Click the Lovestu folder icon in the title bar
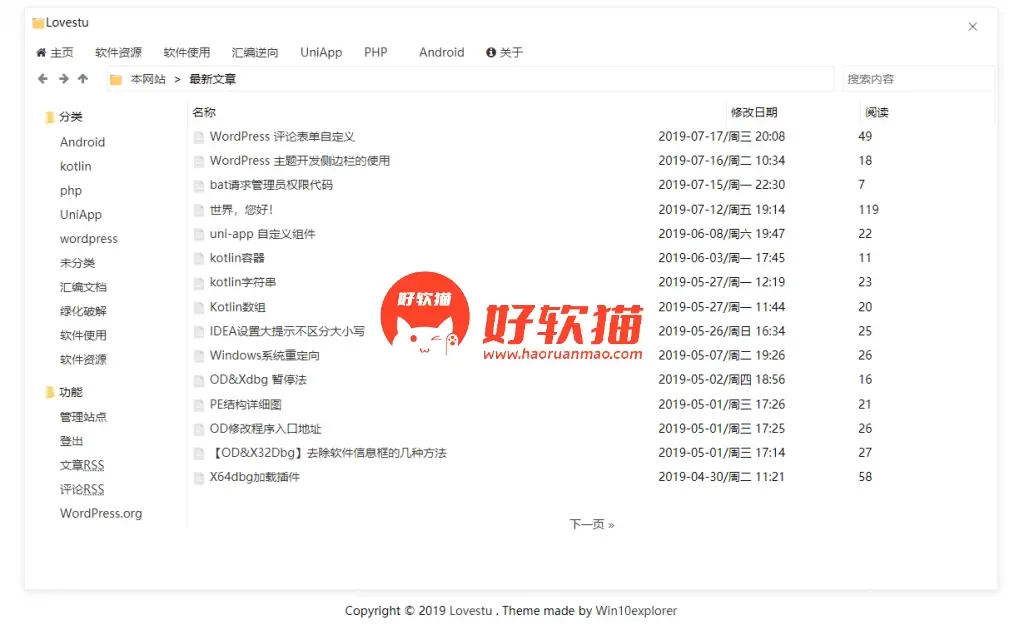 (38, 23)
